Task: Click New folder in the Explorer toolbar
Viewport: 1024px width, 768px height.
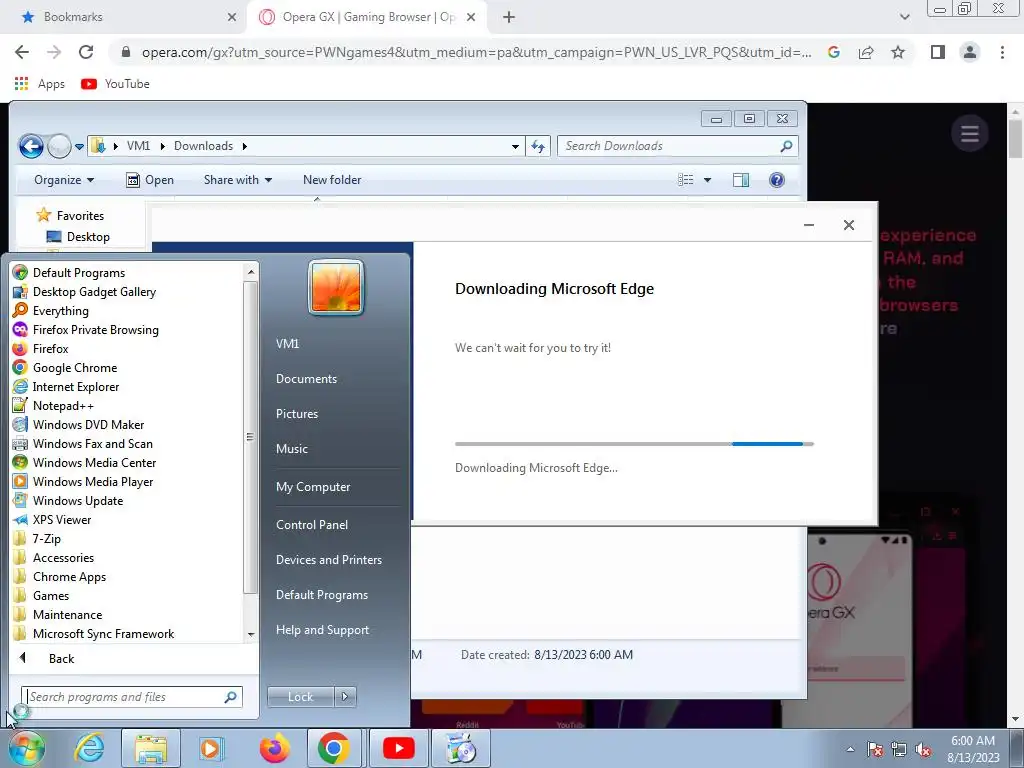Action: pos(332,180)
